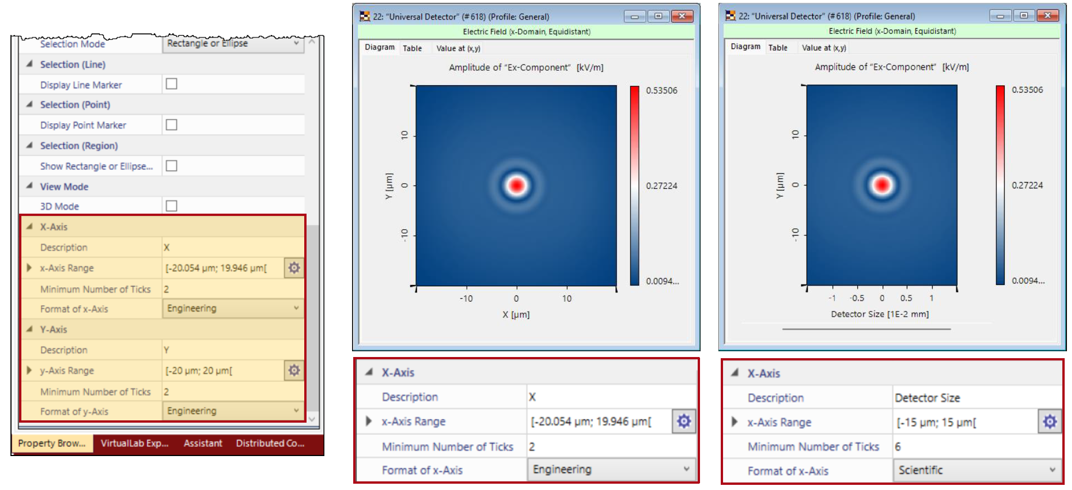Screen dimensions: 1072x490
Task: Select Diagram tab in left detector window
Action: [379, 48]
